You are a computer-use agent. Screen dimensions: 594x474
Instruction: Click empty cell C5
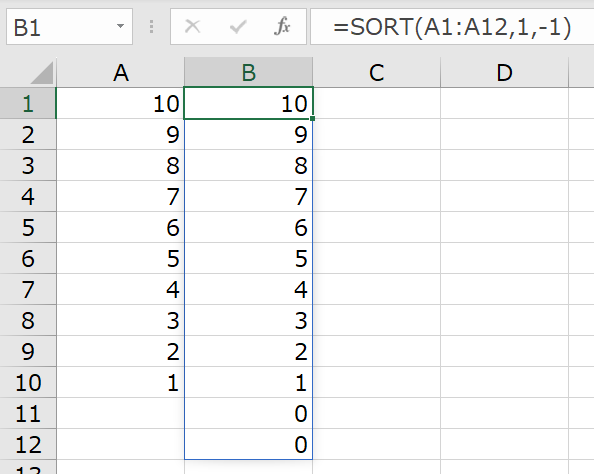tap(377, 227)
